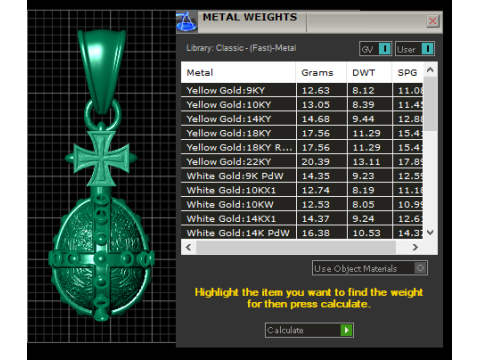Image resolution: width=480 pixels, height=360 pixels.
Task: Click the 14.68 grams value
Action: click(316, 119)
